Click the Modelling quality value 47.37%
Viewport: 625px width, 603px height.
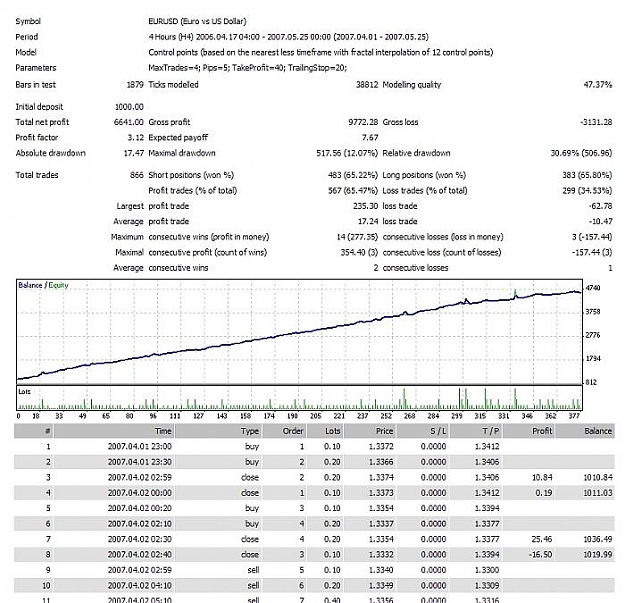(597, 84)
